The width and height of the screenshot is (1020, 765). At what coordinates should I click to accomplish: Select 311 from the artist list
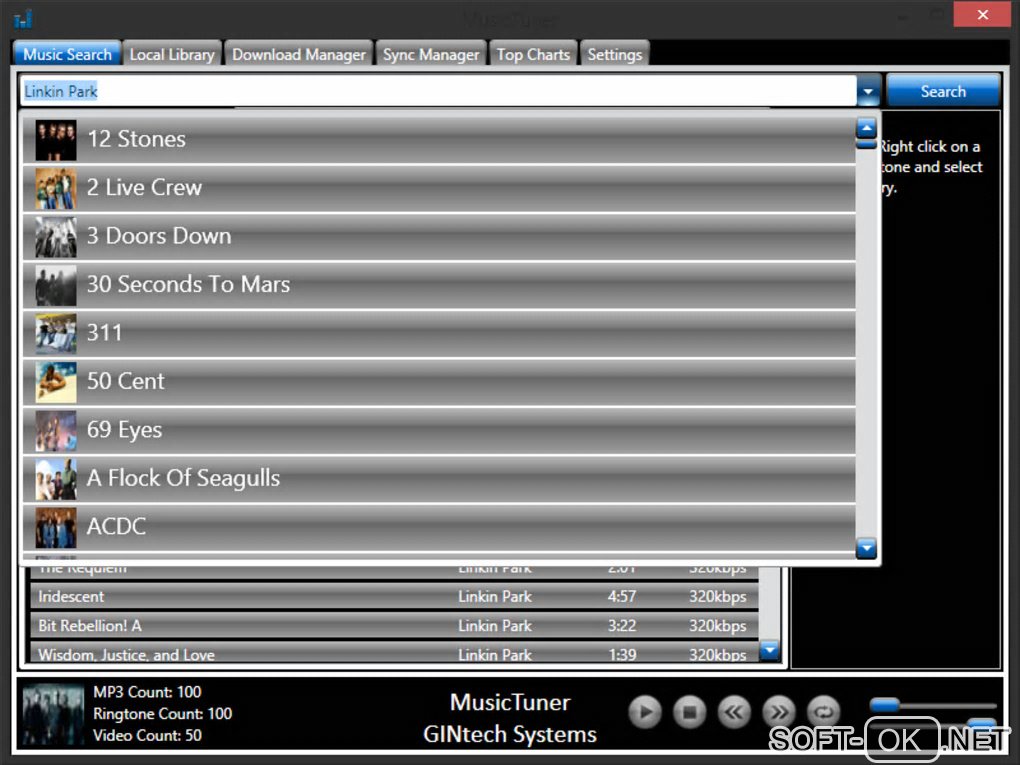click(439, 333)
